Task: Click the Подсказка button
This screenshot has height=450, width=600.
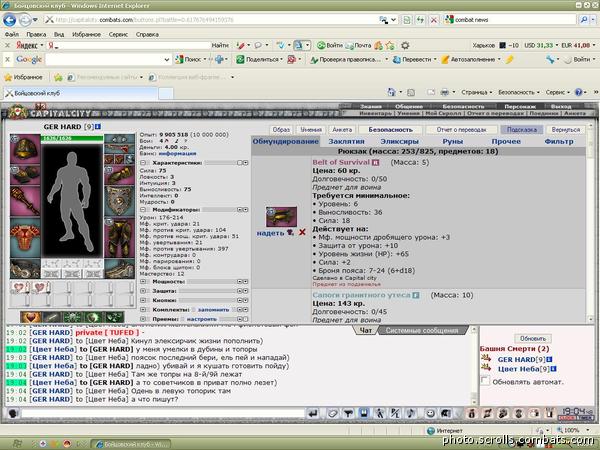Action: [522, 130]
